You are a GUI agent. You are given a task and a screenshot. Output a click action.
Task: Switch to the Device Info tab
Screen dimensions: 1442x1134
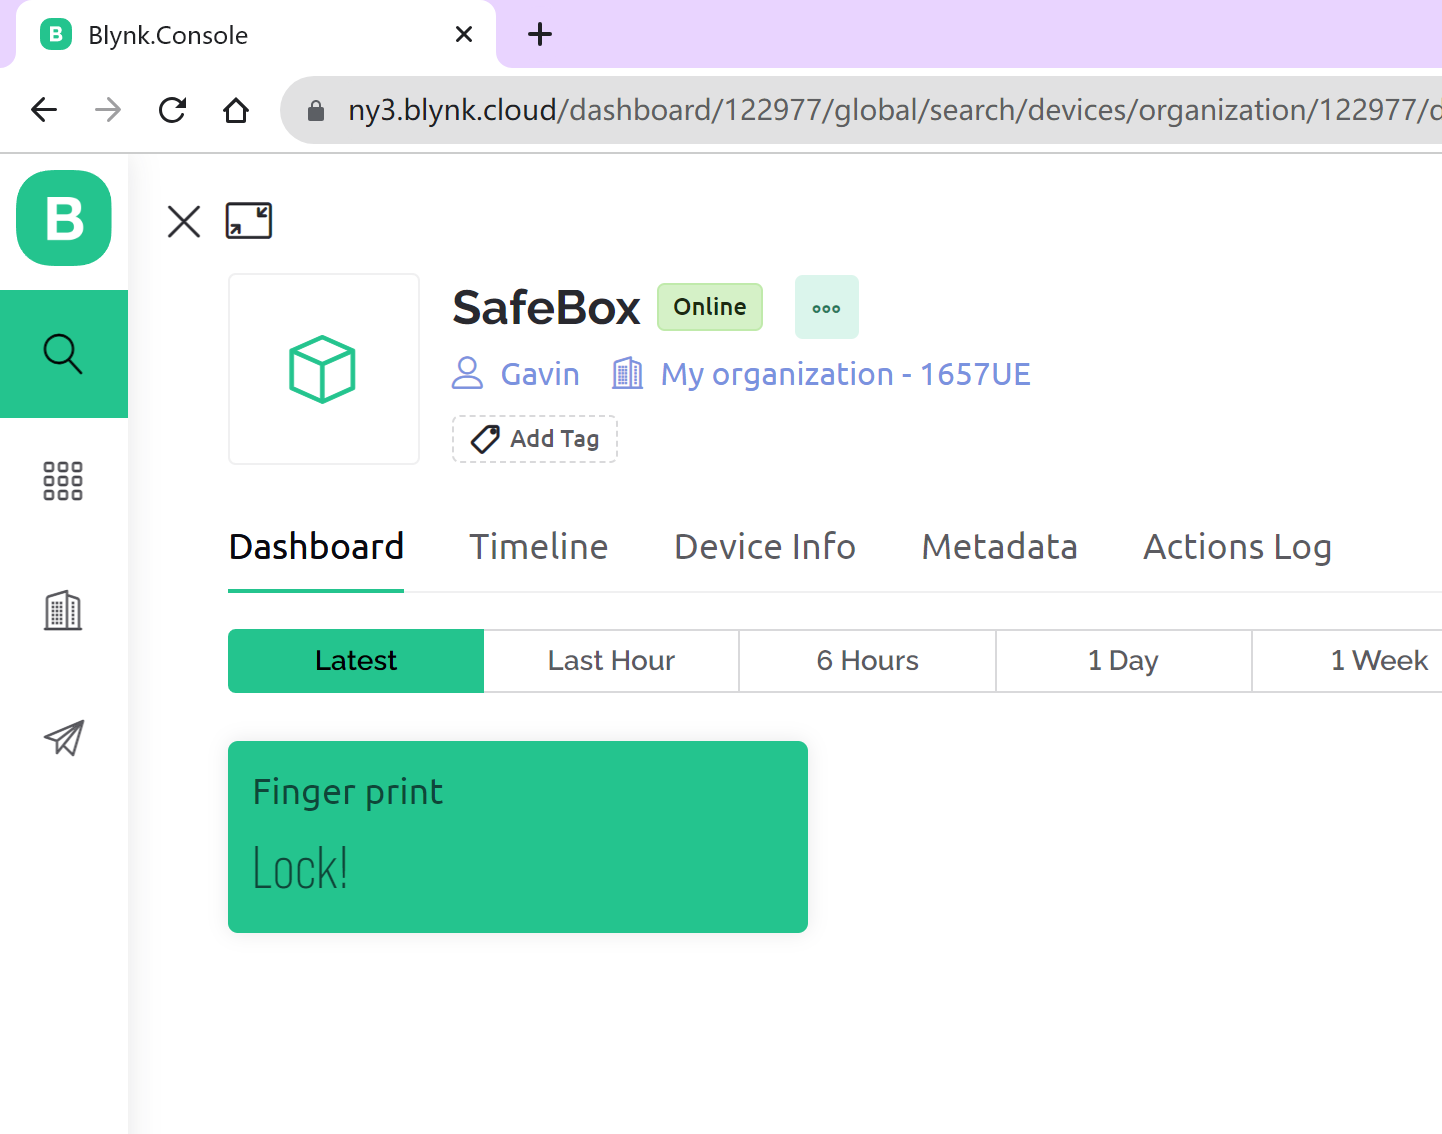(x=765, y=547)
